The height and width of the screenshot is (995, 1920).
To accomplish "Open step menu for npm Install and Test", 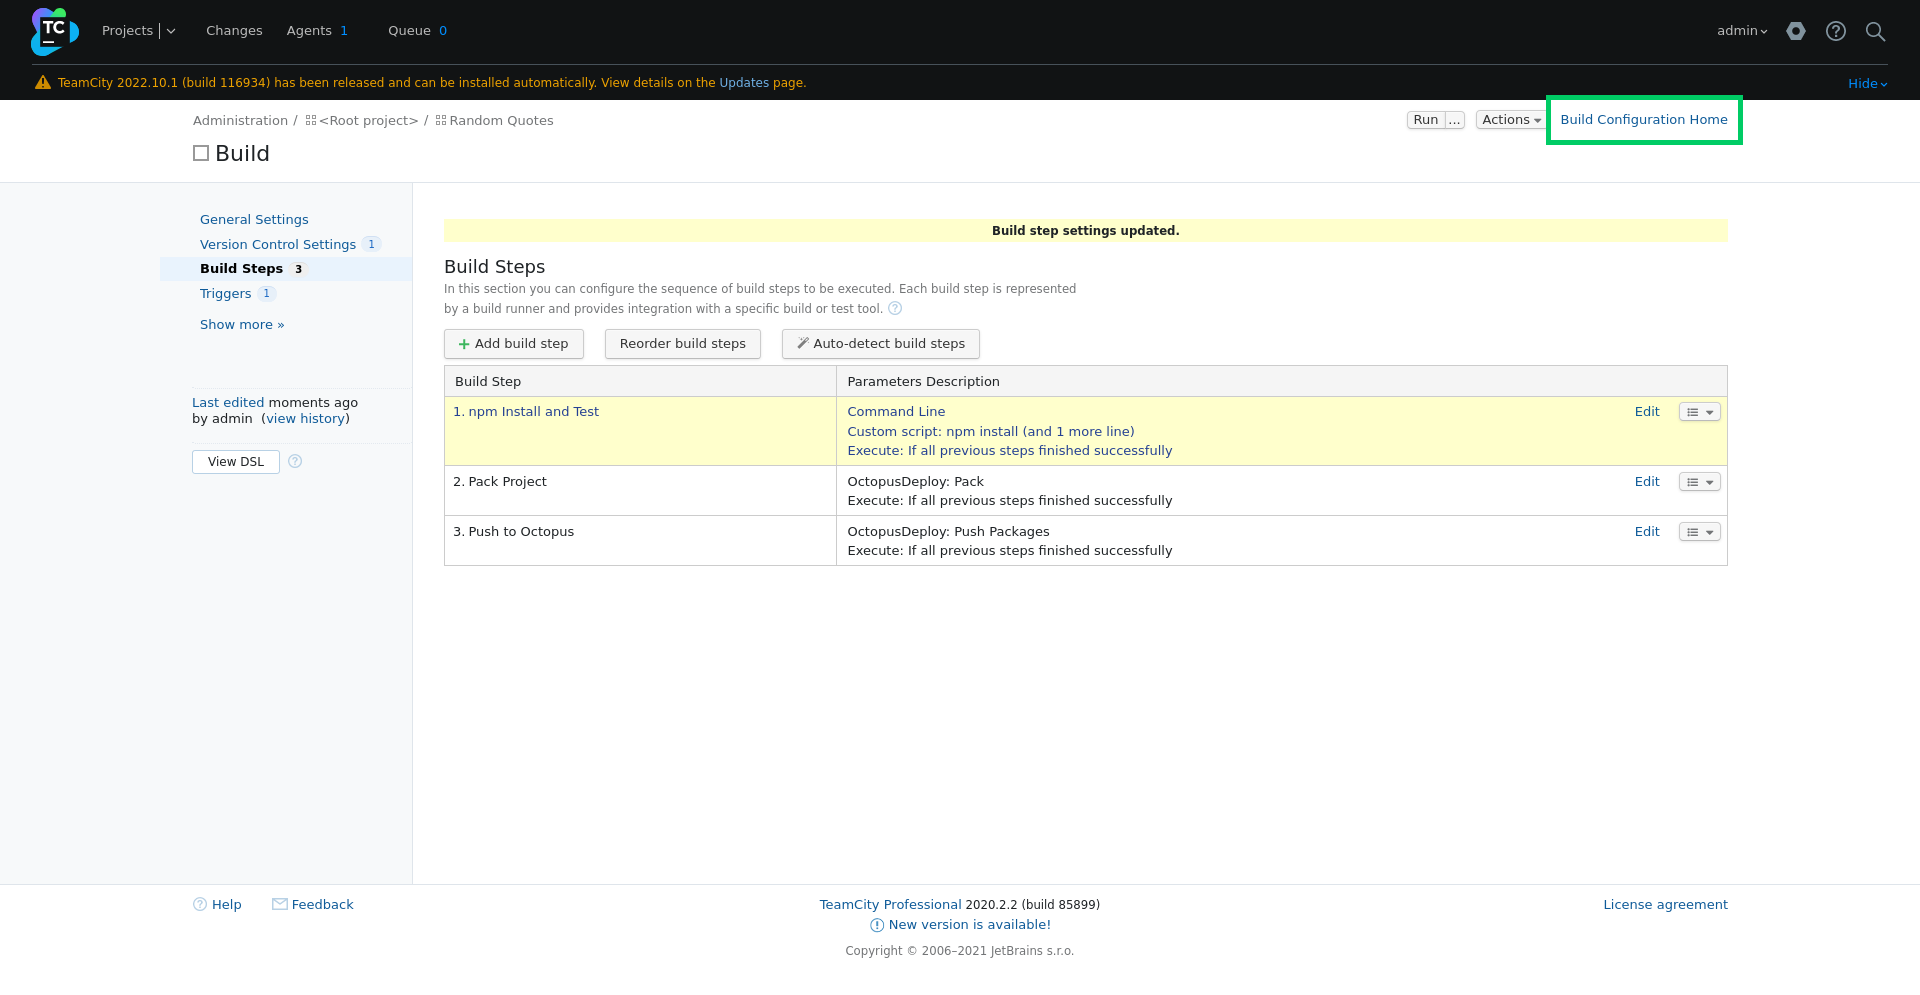I will (1699, 412).
